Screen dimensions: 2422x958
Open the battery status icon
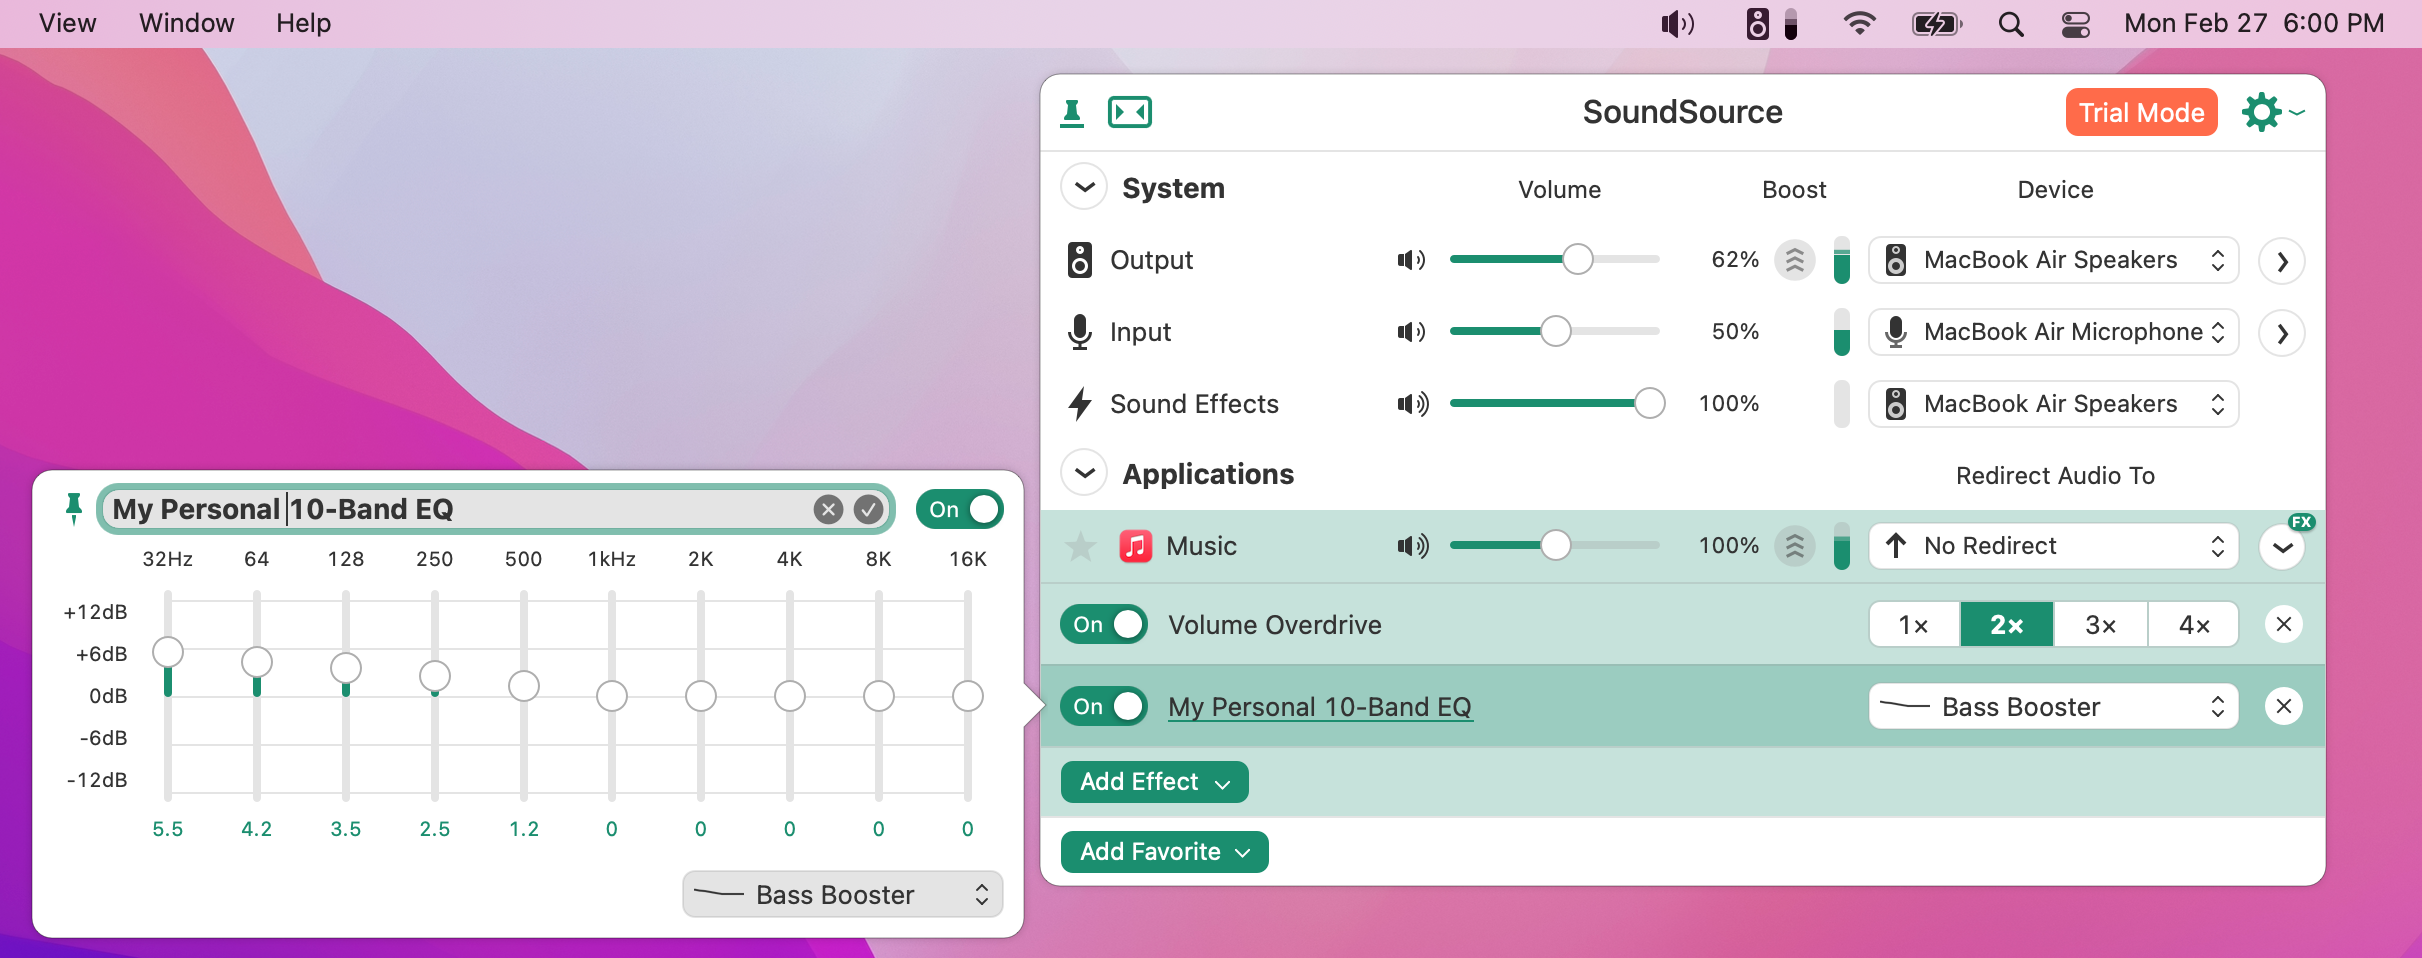coord(1936,23)
